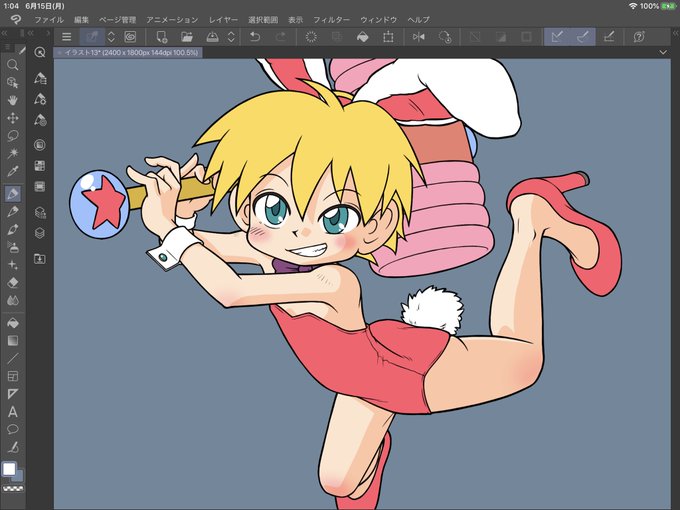Select the Frame border tool

tap(13, 376)
